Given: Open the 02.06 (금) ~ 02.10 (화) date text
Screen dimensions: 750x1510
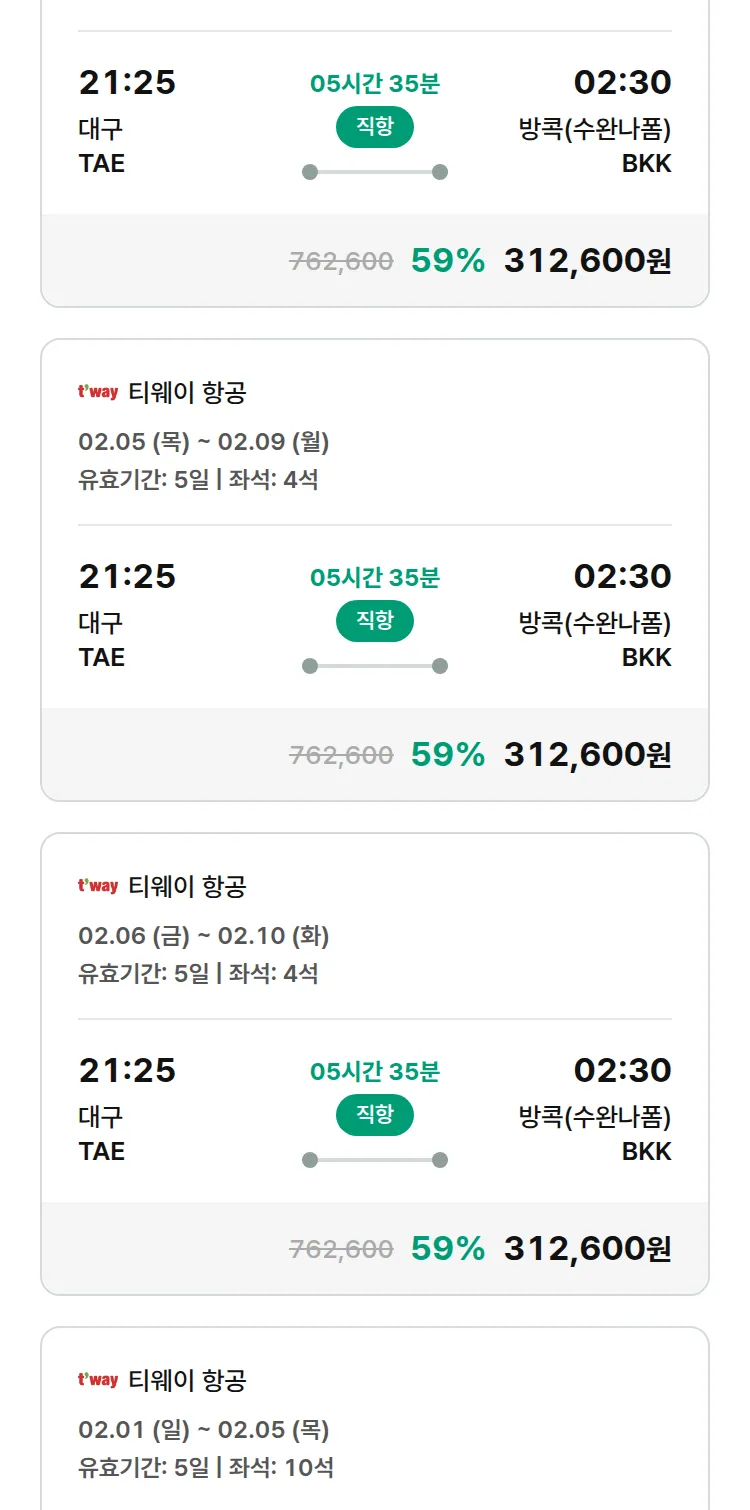Looking at the screenshot, I should [204, 936].
